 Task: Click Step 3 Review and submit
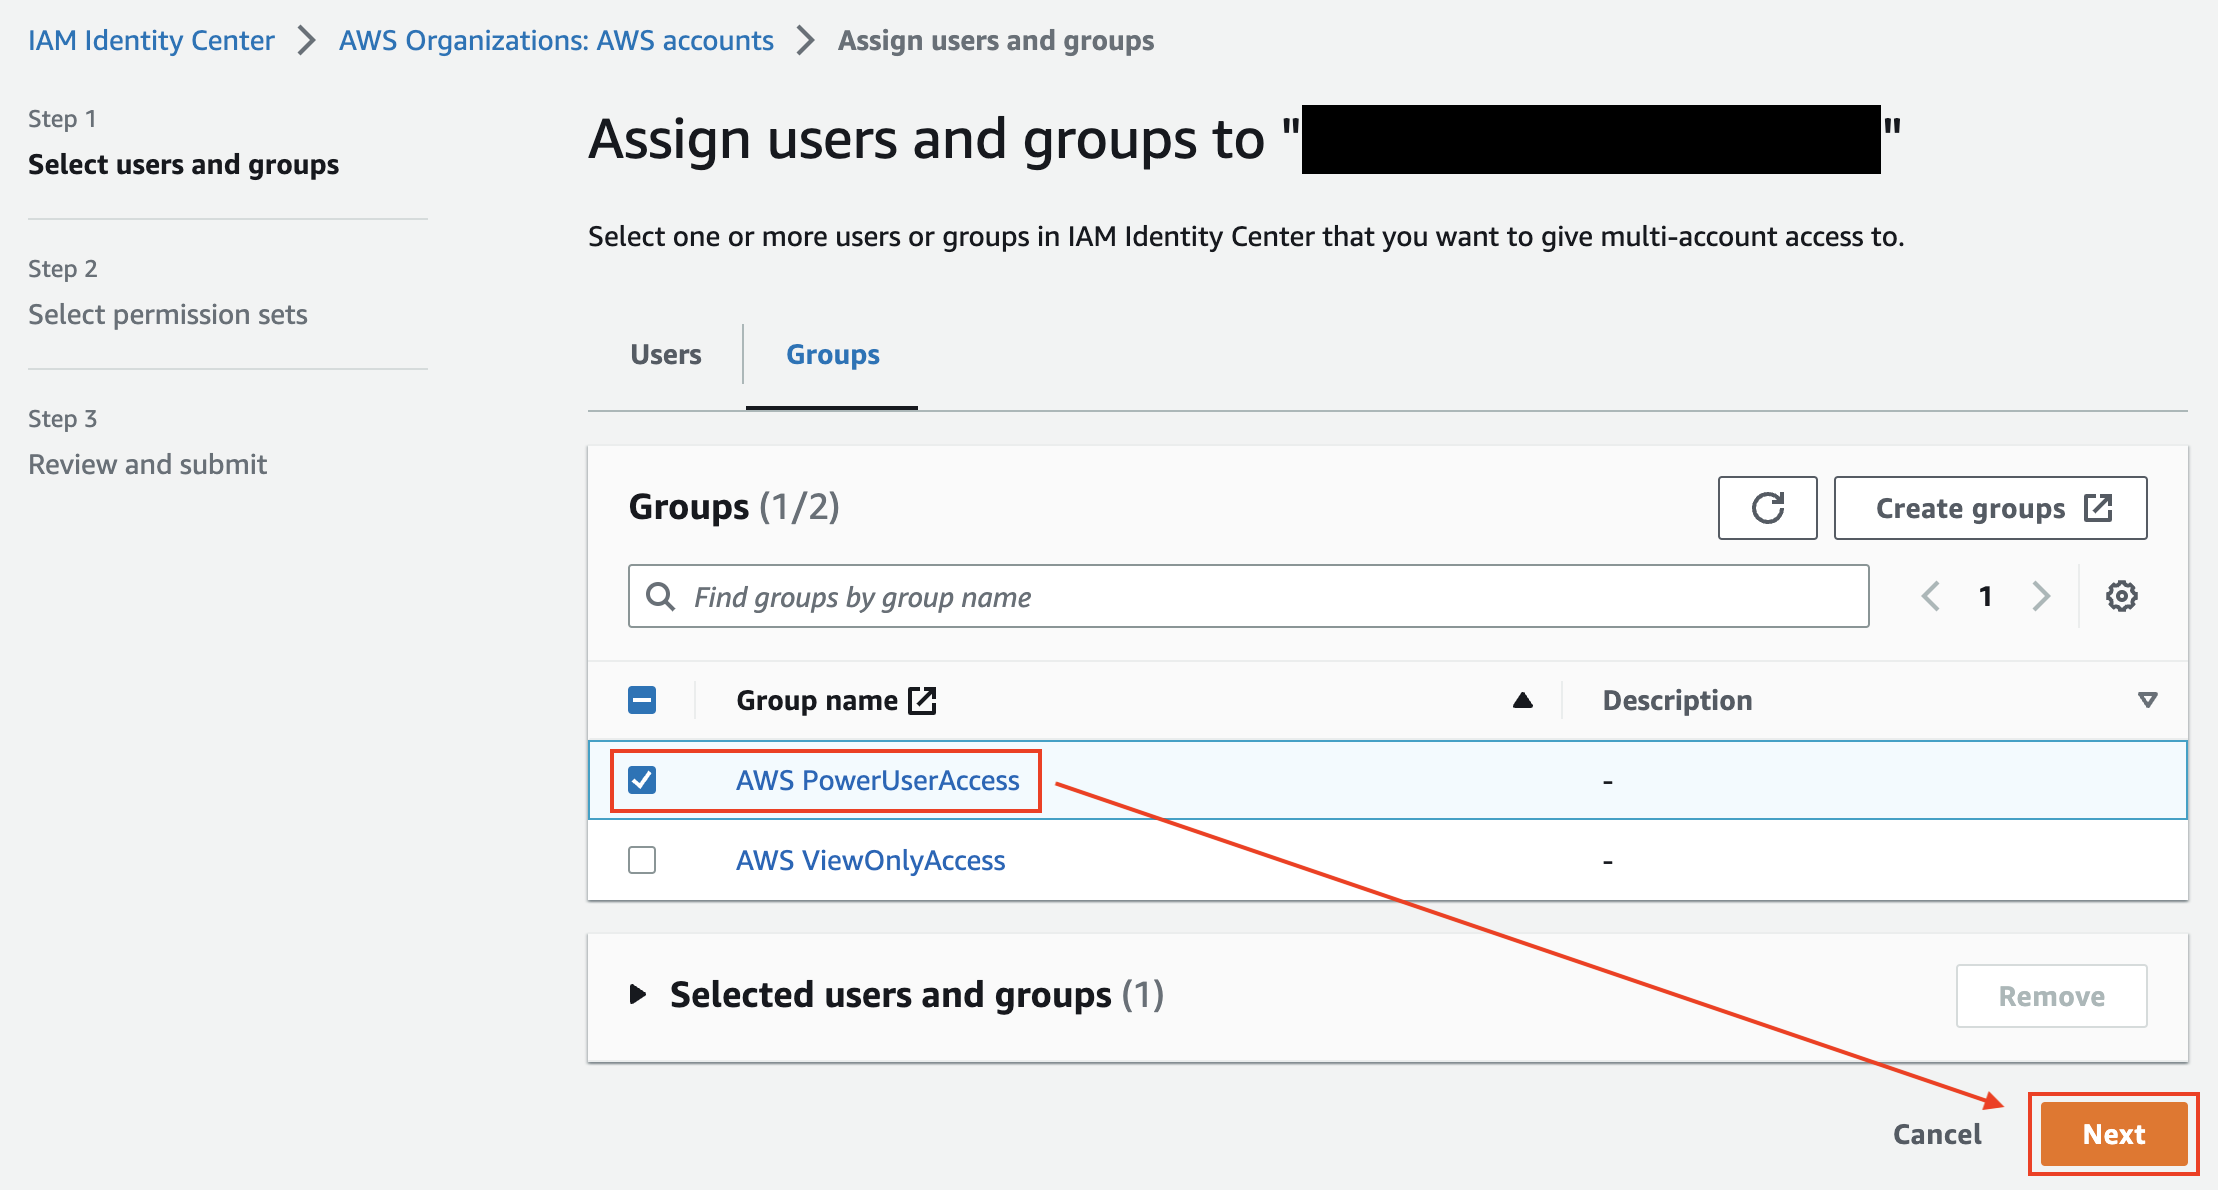pos(147,464)
